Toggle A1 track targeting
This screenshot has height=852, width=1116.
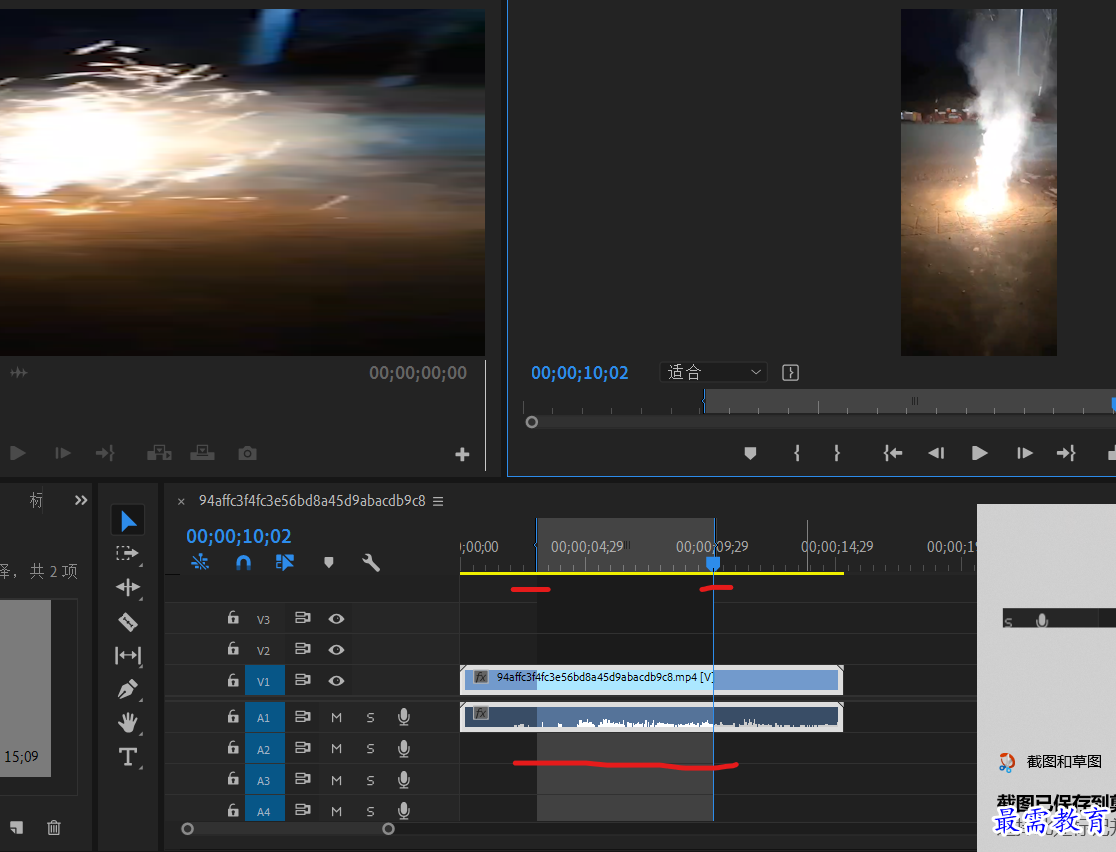tap(264, 717)
